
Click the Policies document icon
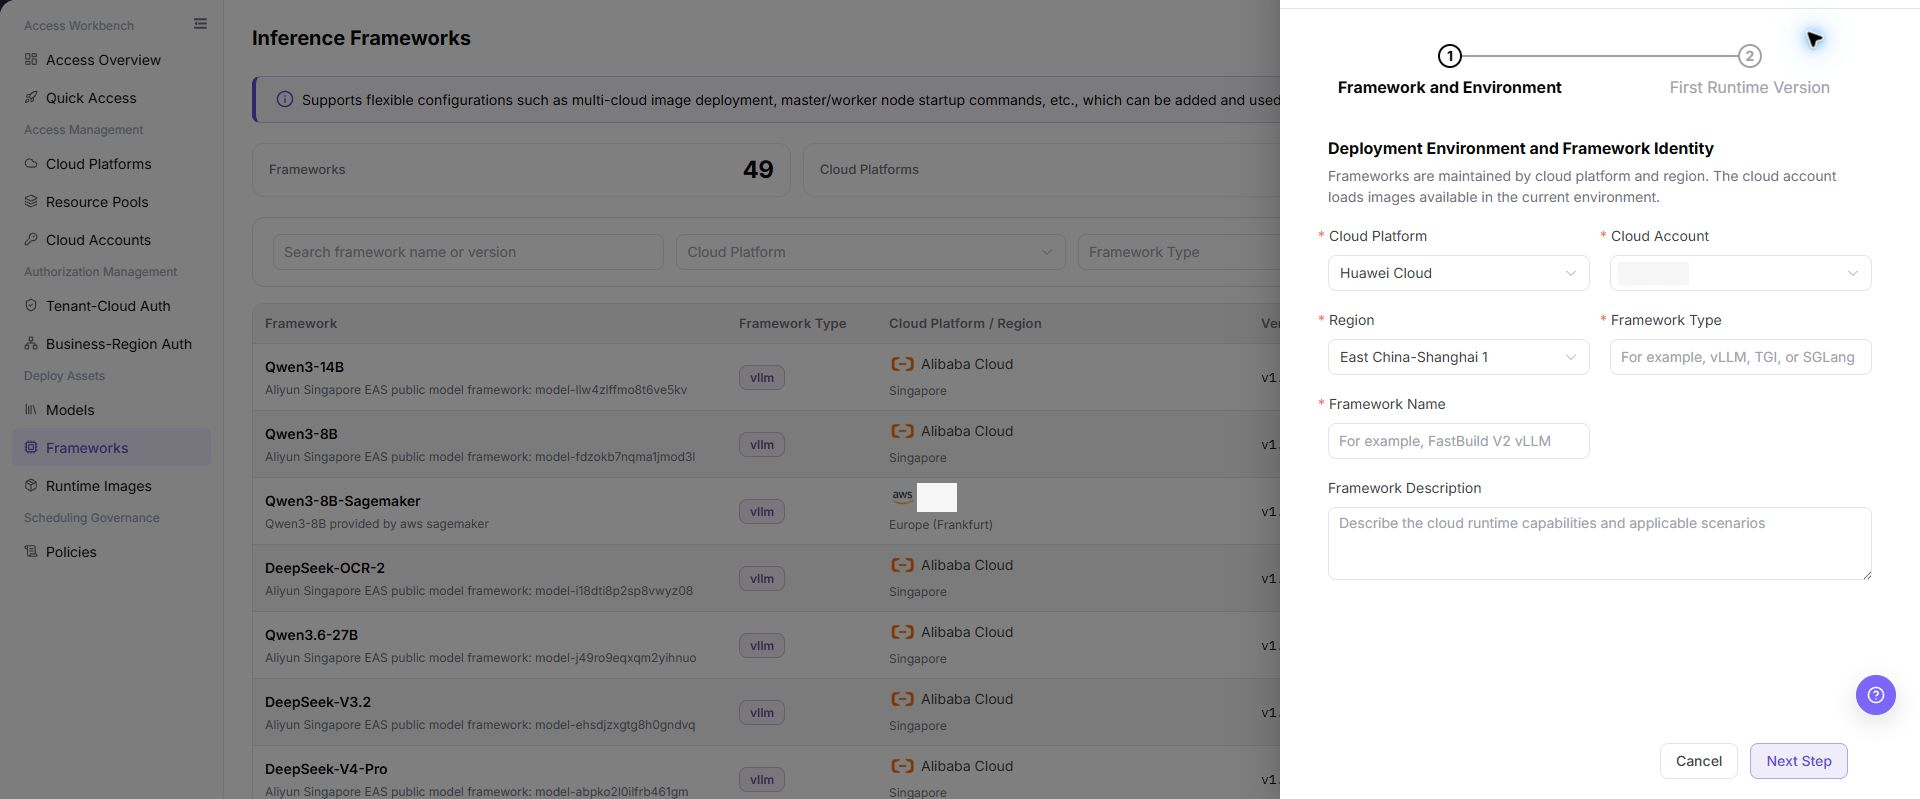pyautogui.click(x=31, y=552)
